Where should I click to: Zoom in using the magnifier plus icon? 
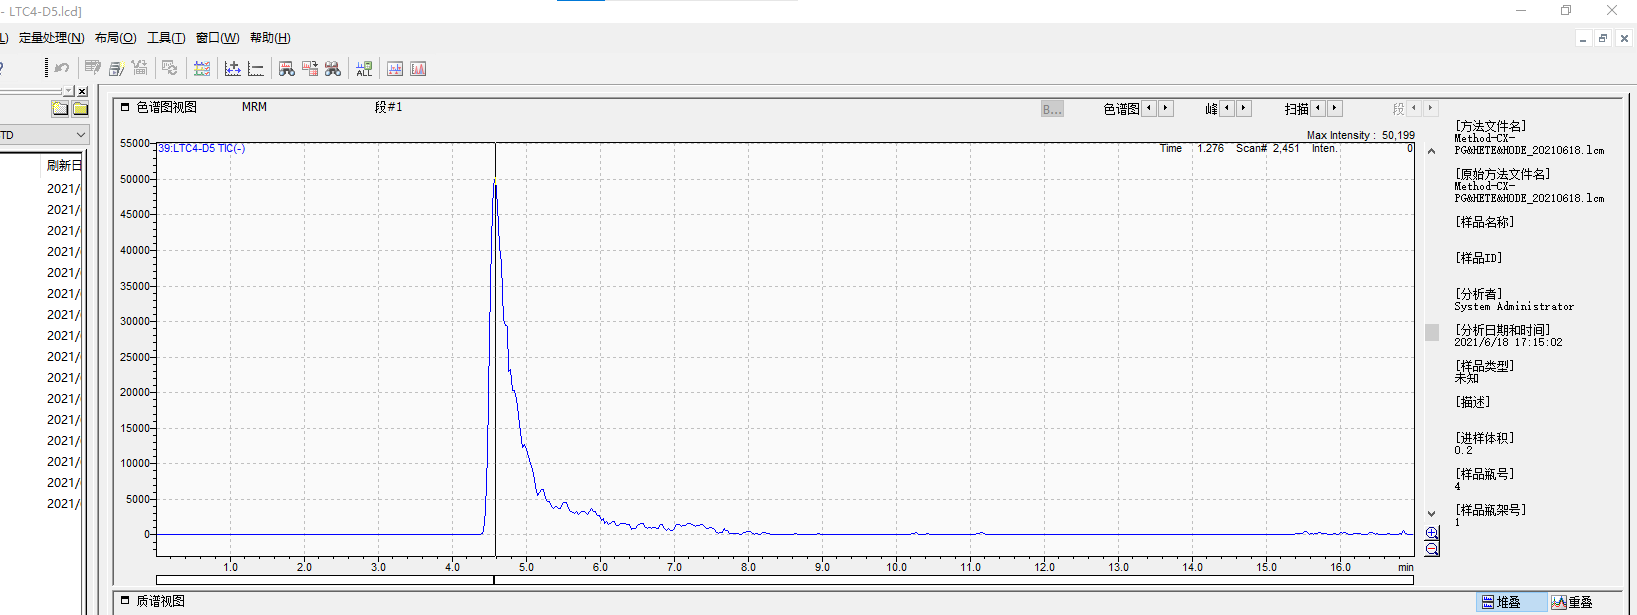point(1432,534)
